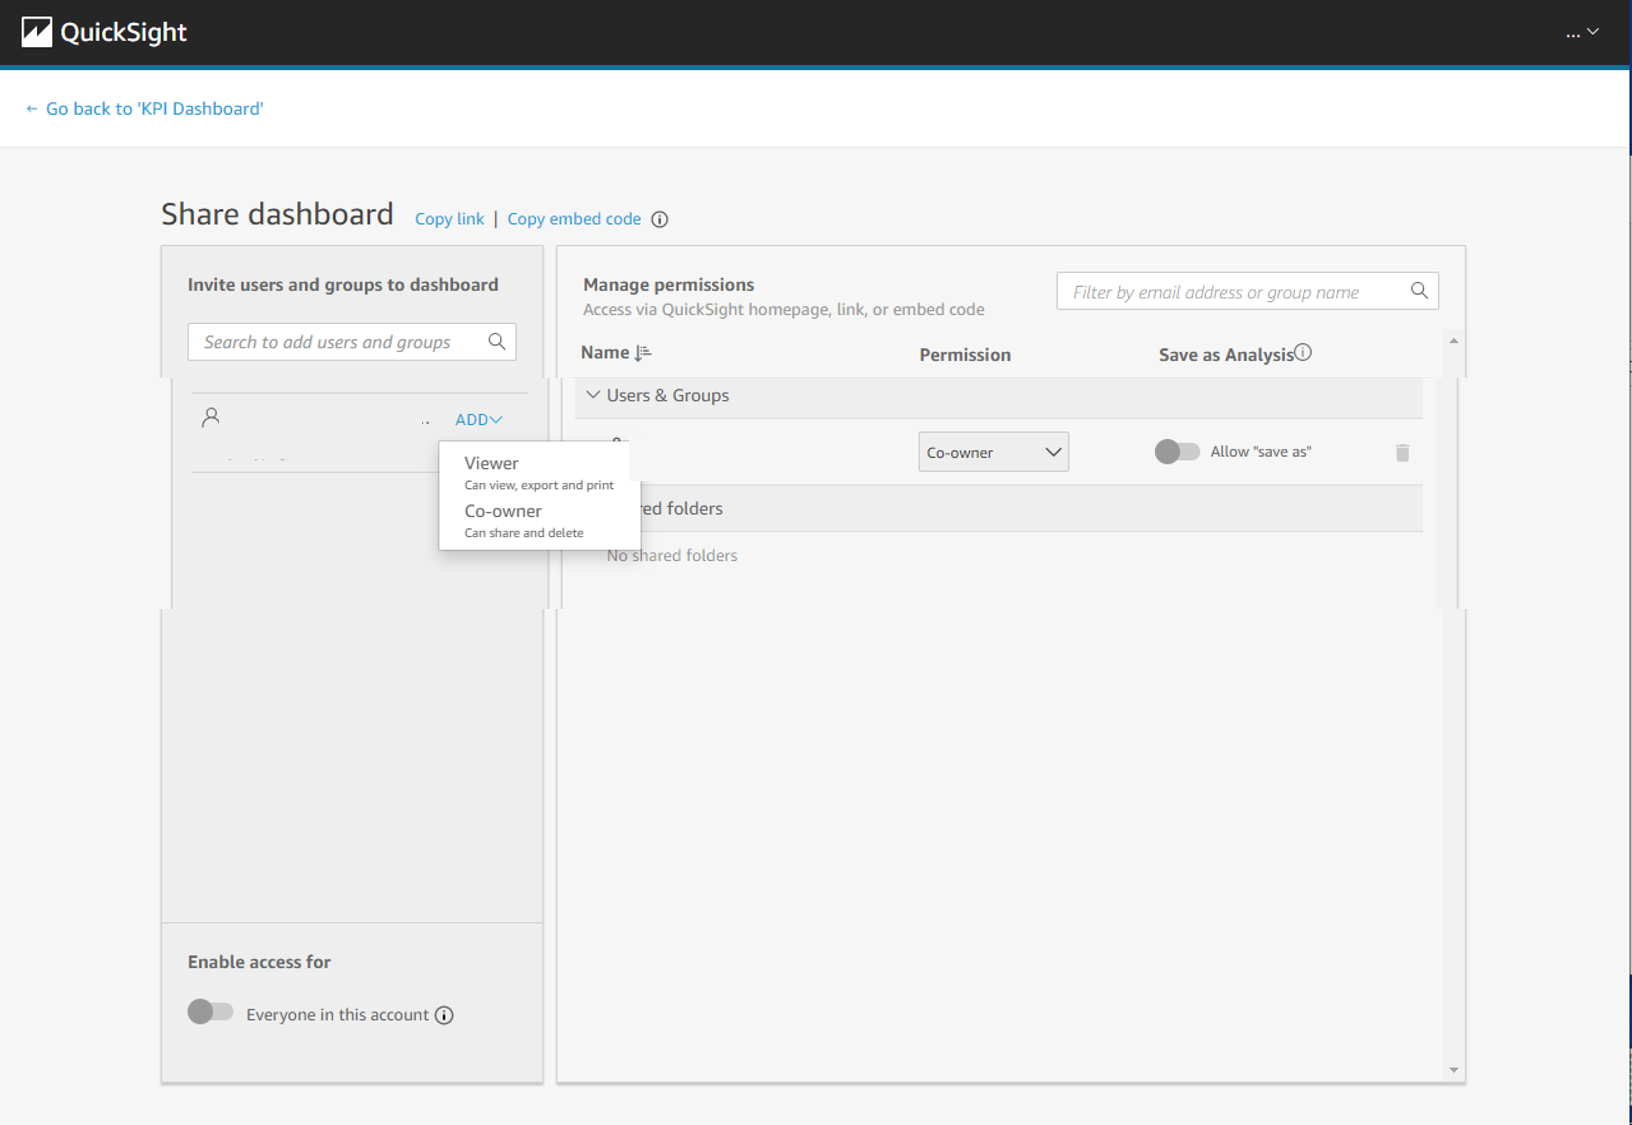Go back to KPI Dashboard
This screenshot has height=1125, width=1632.
point(144,108)
